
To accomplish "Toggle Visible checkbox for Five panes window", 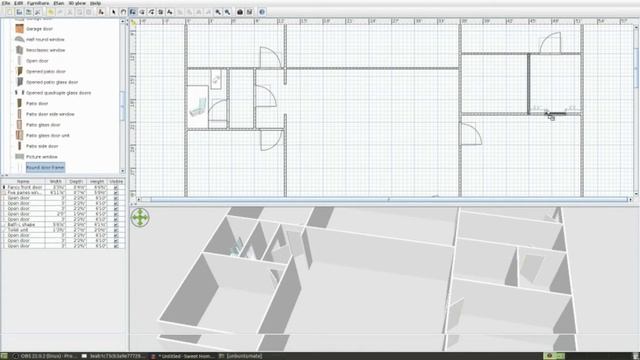I will 116,193.
